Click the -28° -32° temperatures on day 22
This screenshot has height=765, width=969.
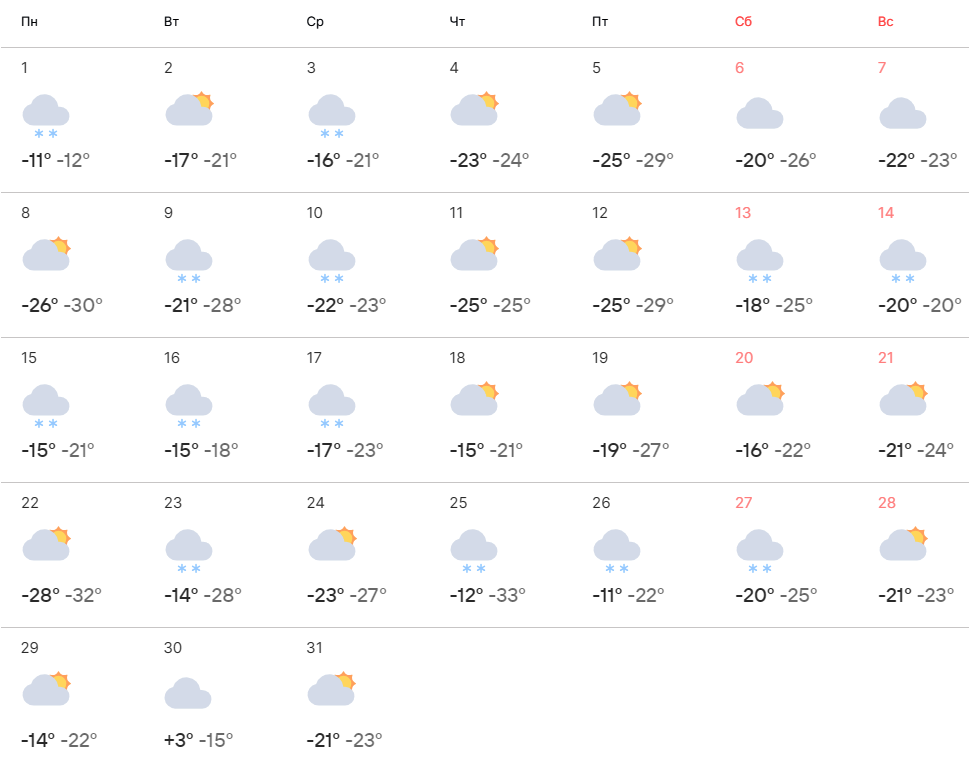click(x=61, y=595)
